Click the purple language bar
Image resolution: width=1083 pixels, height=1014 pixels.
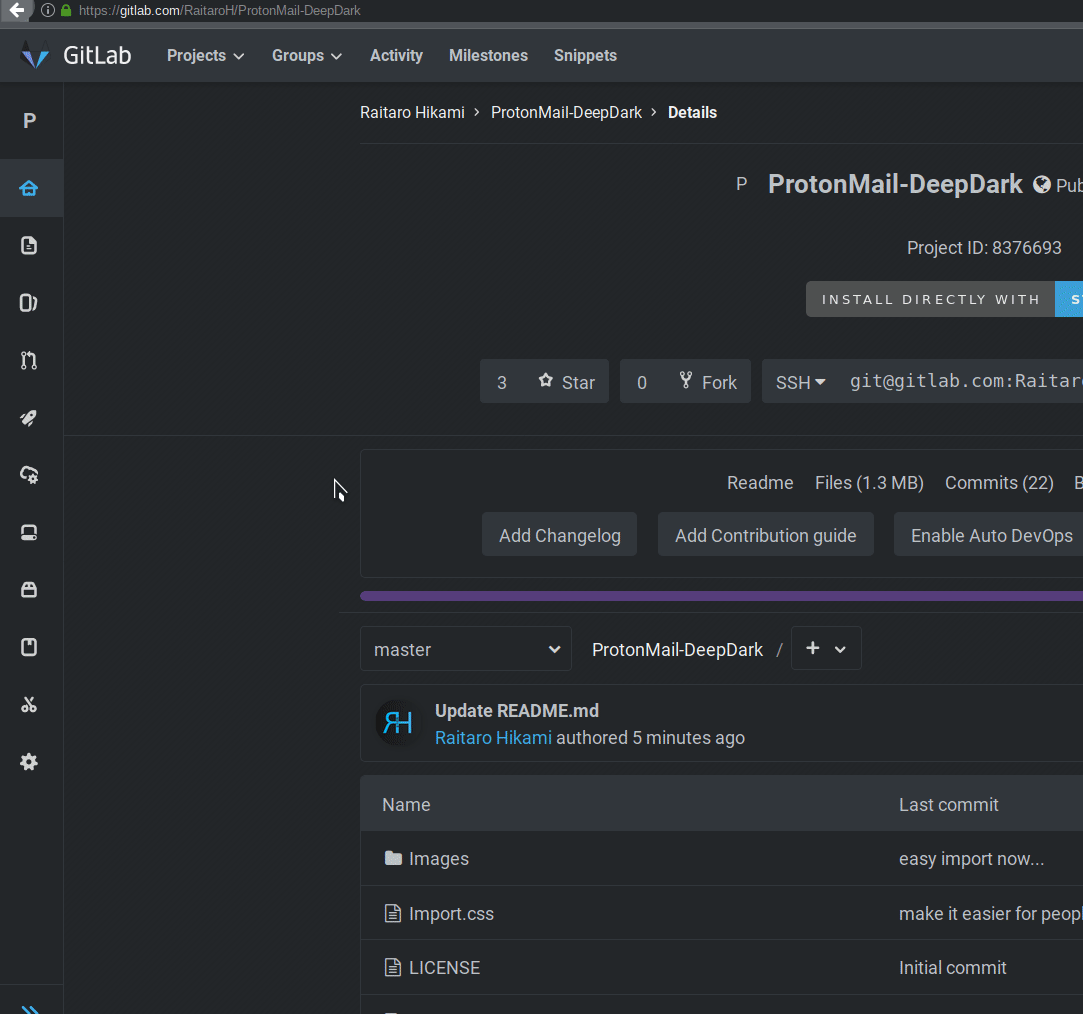tap(721, 596)
